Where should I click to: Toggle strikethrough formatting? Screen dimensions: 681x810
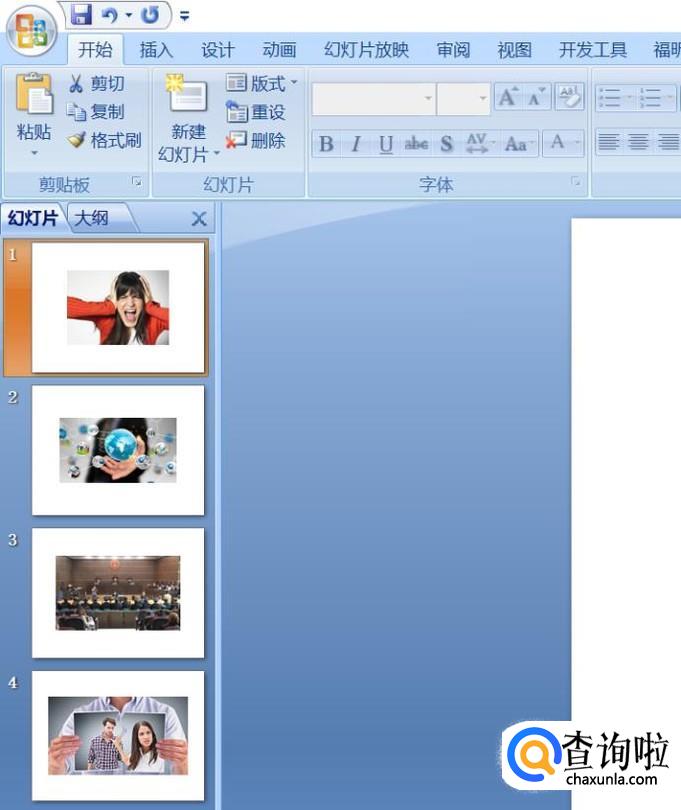click(x=415, y=144)
